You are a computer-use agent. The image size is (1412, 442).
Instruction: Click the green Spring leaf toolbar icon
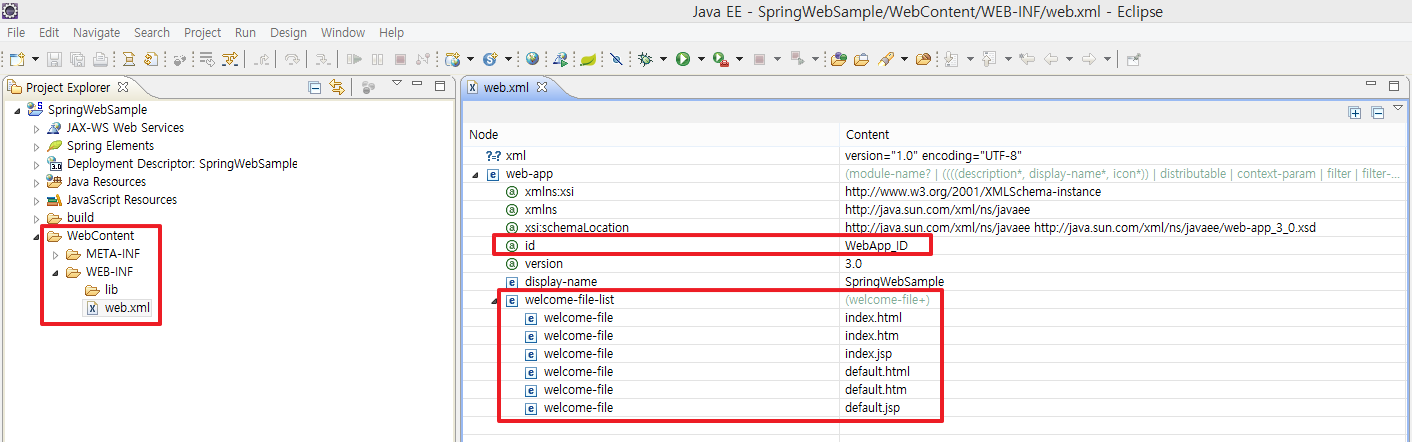[x=588, y=59]
